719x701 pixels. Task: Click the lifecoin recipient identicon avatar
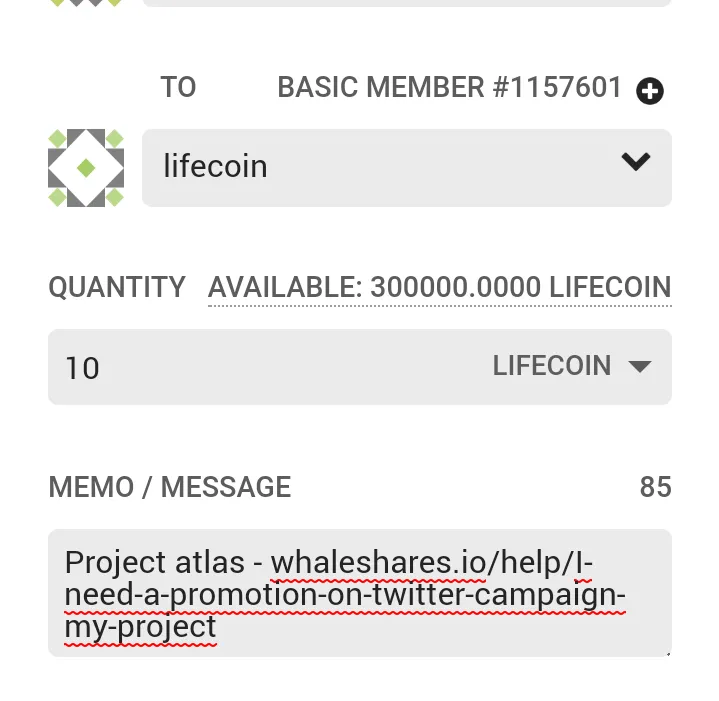[86, 168]
